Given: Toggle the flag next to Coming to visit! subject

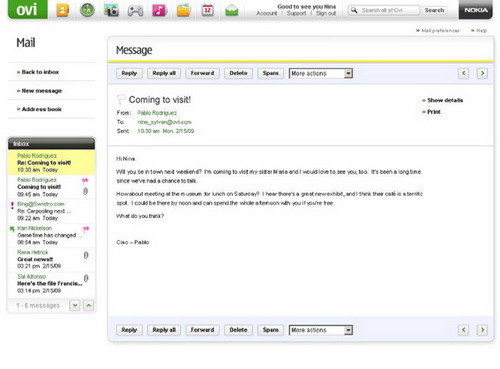Looking at the screenshot, I should click(x=121, y=99).
